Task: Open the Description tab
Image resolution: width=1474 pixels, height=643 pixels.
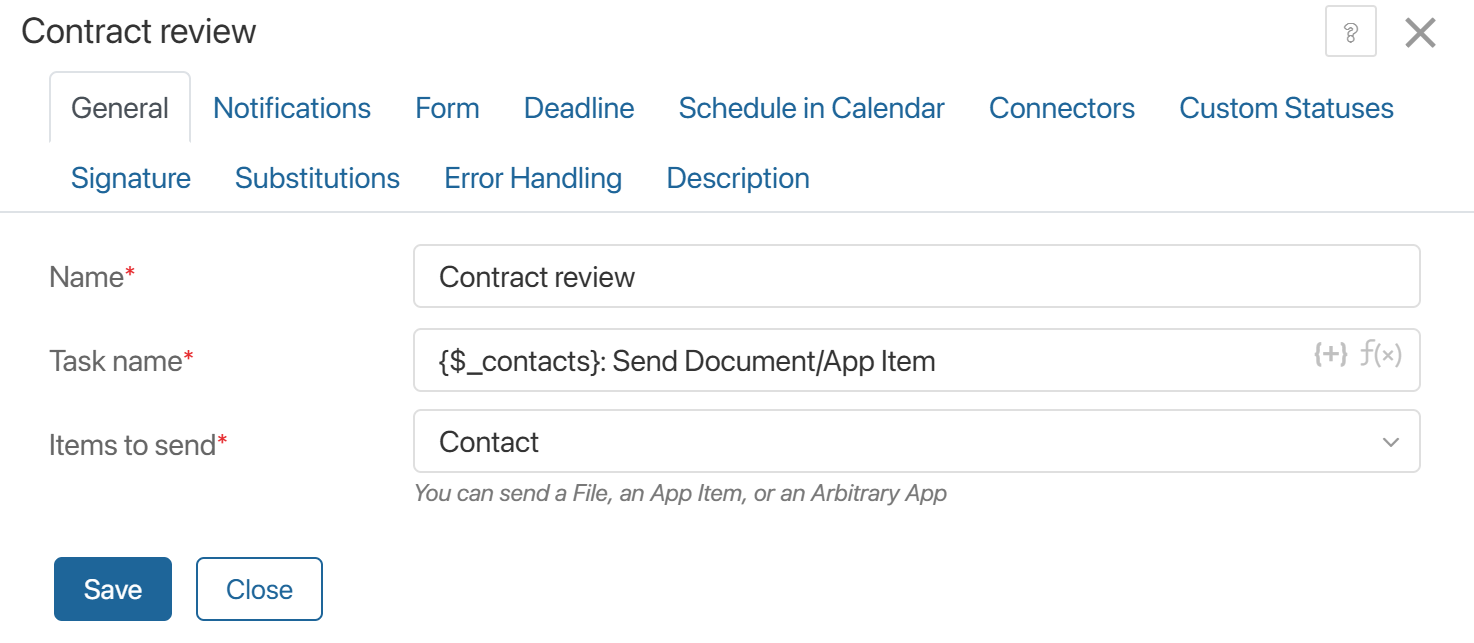Action: pos(738,178)
